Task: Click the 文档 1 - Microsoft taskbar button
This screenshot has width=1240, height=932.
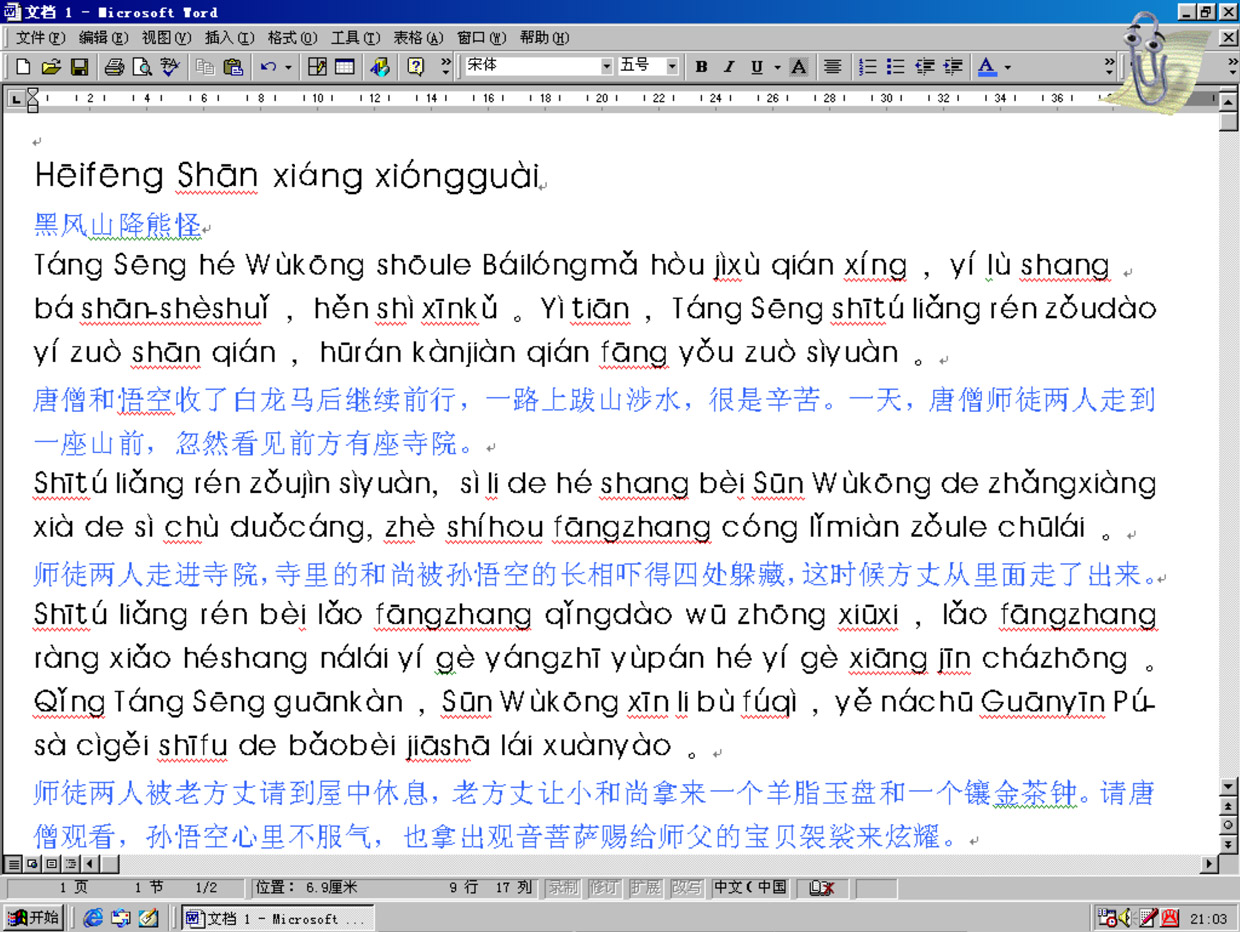Action: click(x=277, y=918)
